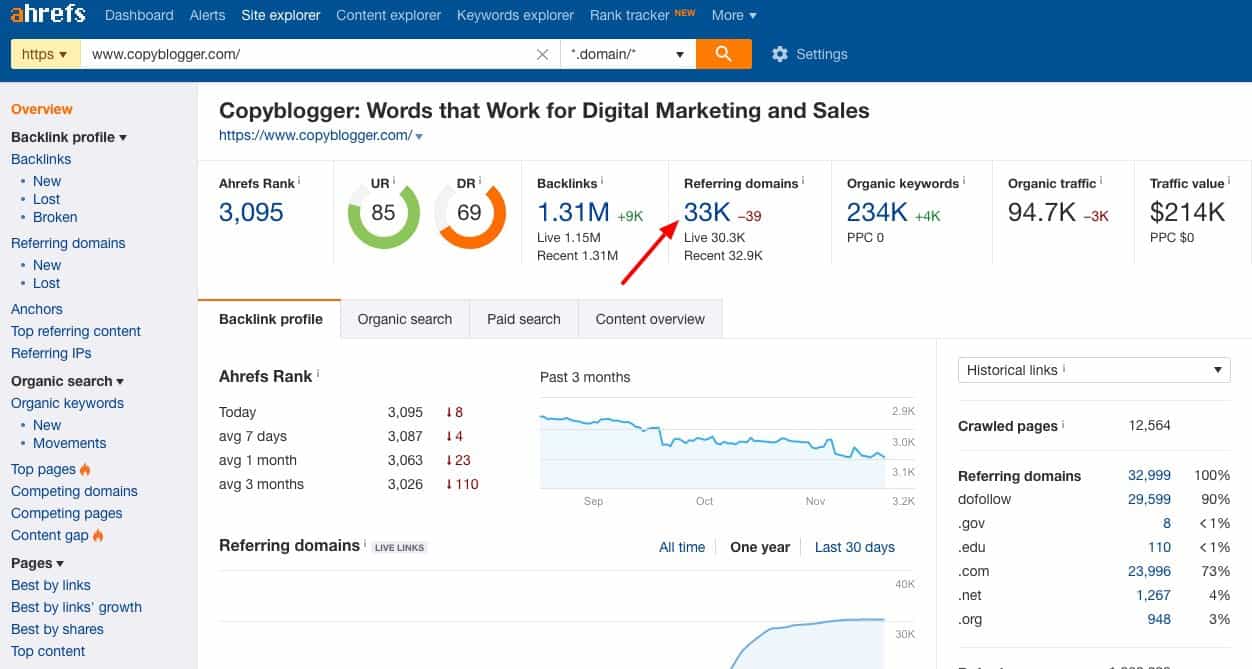Click the Ahrefs Rank line chart

coord(712,445)
